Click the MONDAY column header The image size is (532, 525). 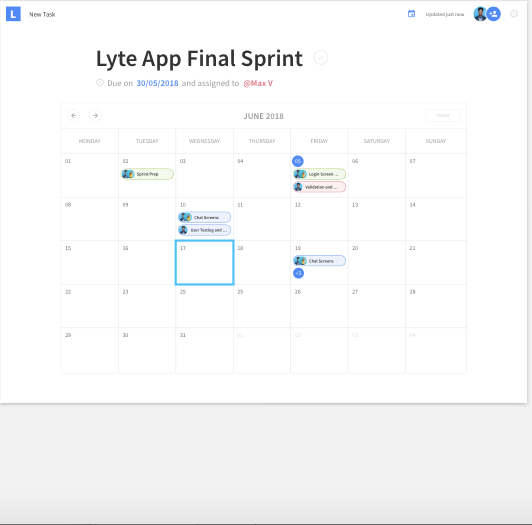(90, 141)
